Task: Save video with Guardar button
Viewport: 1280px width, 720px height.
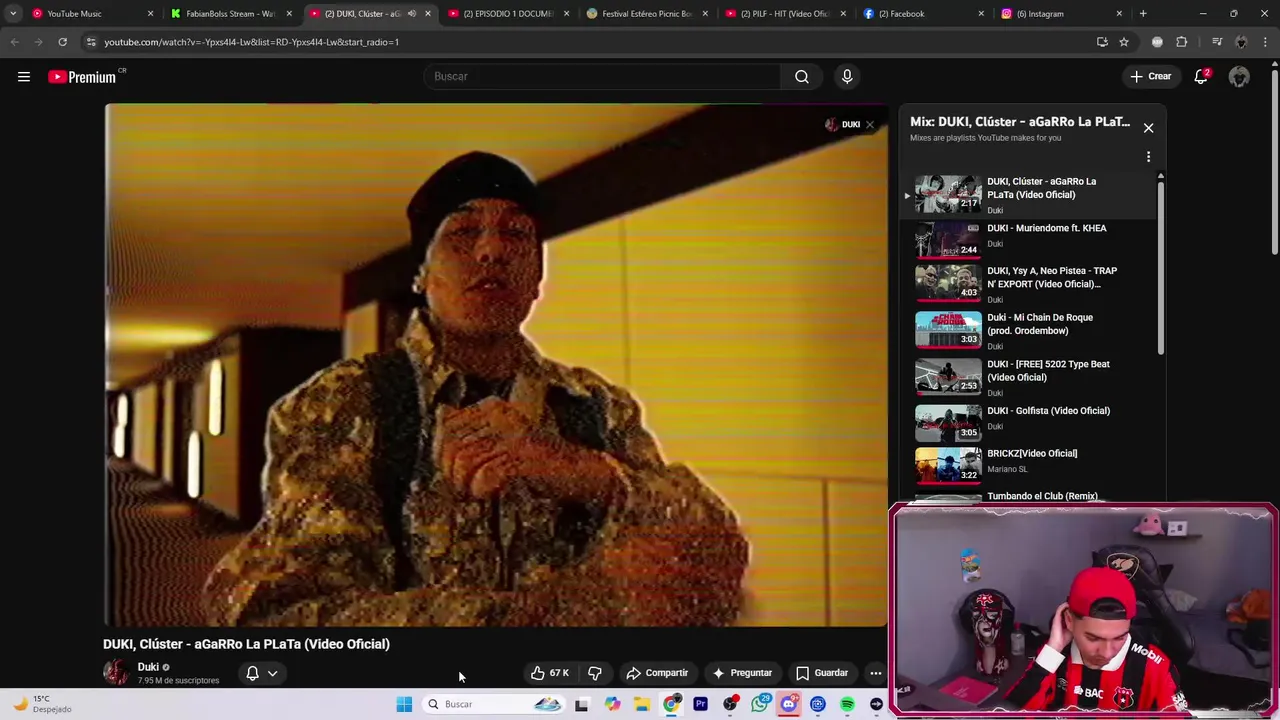Action: coord(822,673)
